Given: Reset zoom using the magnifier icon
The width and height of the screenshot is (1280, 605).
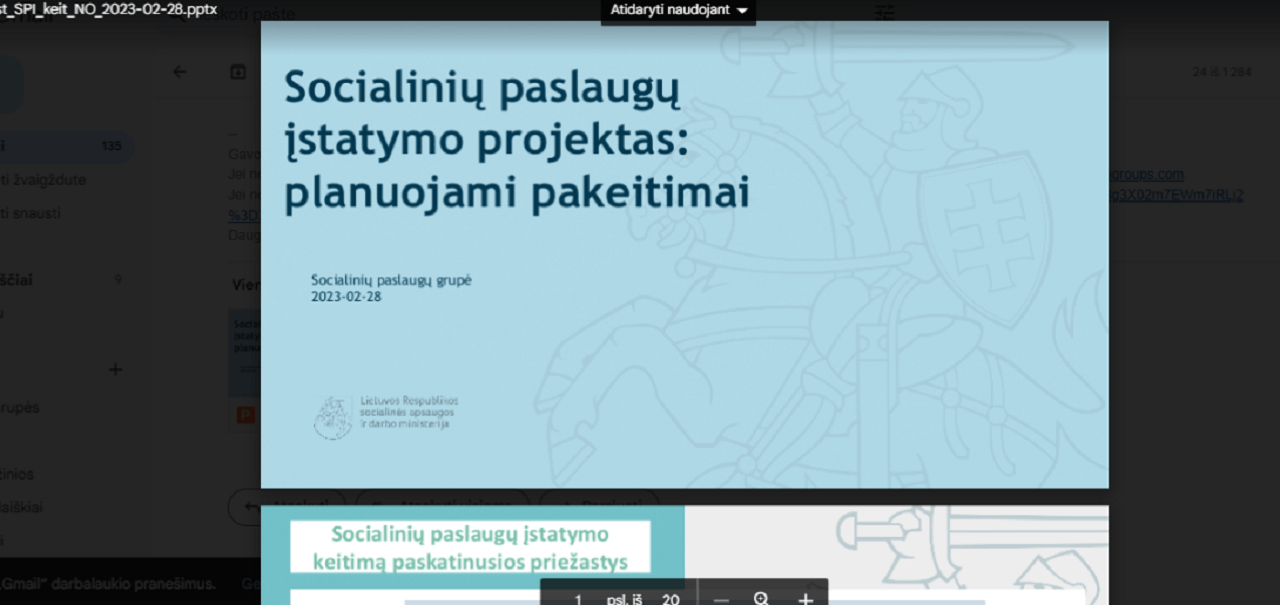Looking at the screenshot, I should click(x=762, y=598).
